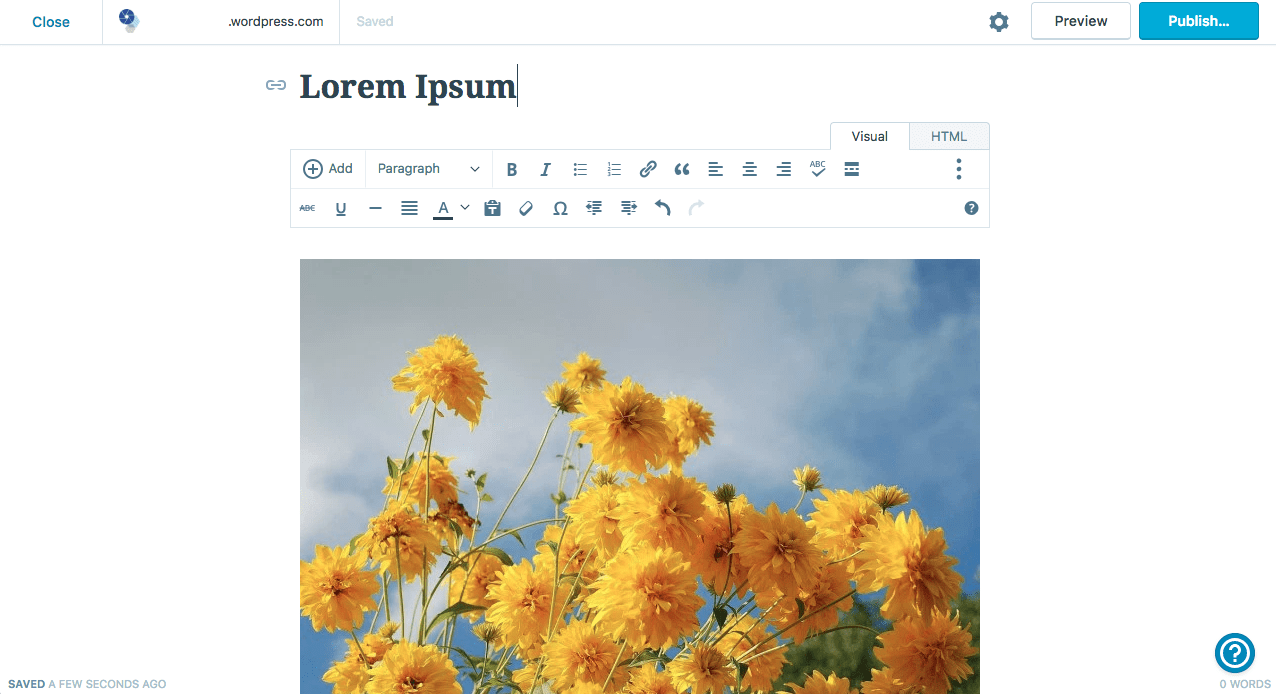
Task: Toggle paste as text mode
Action: pos(492,208)
